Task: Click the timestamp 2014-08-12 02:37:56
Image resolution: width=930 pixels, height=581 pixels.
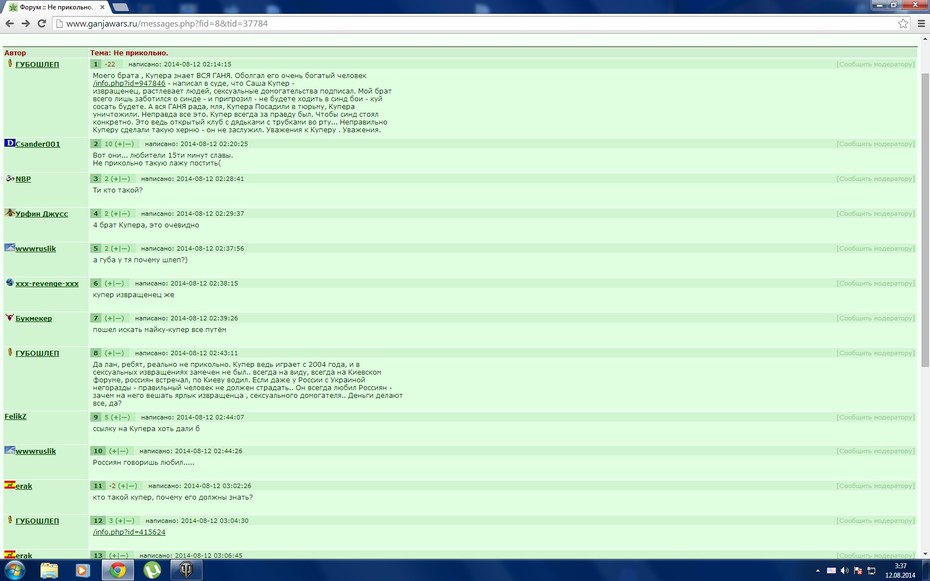Action: 210,248
